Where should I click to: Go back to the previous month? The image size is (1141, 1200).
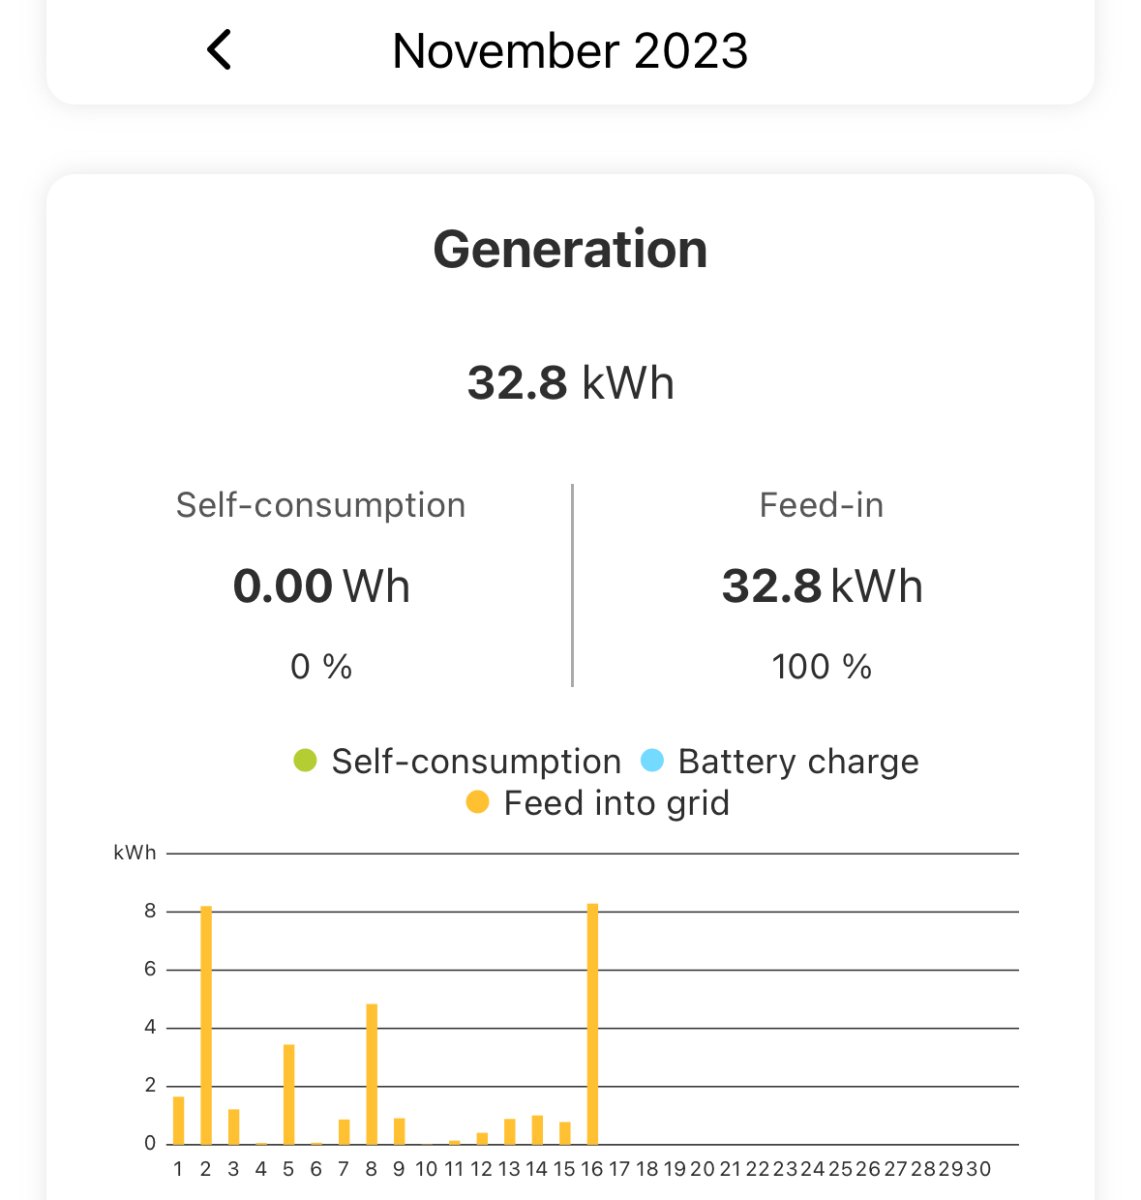219,50
